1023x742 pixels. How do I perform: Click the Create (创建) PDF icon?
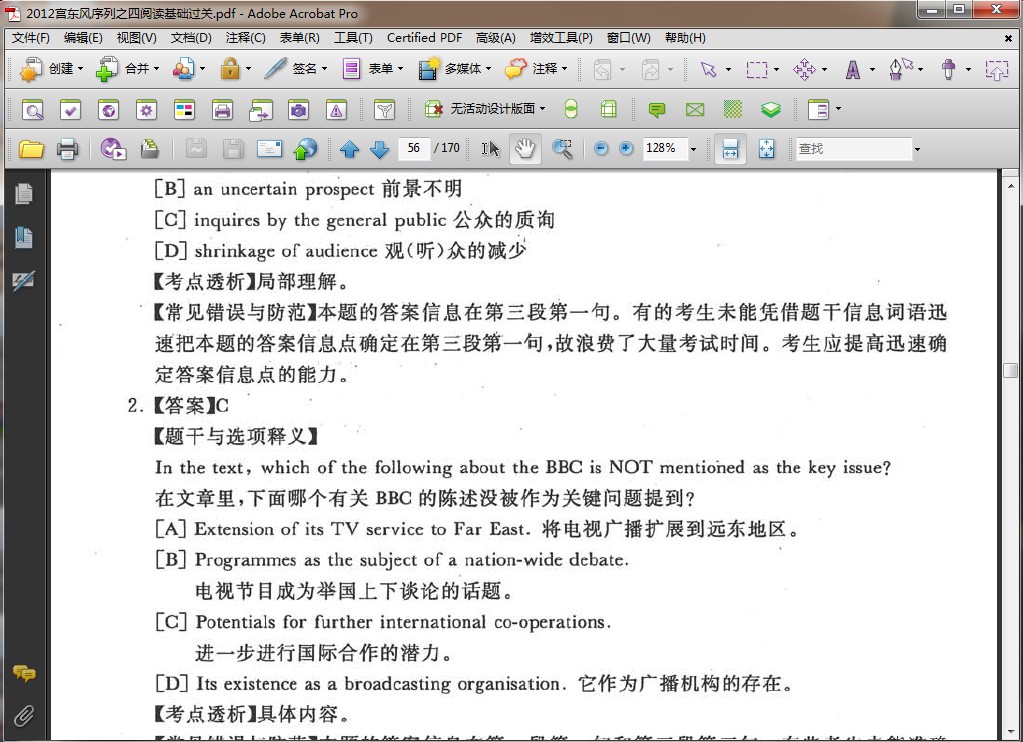(30, 69)
